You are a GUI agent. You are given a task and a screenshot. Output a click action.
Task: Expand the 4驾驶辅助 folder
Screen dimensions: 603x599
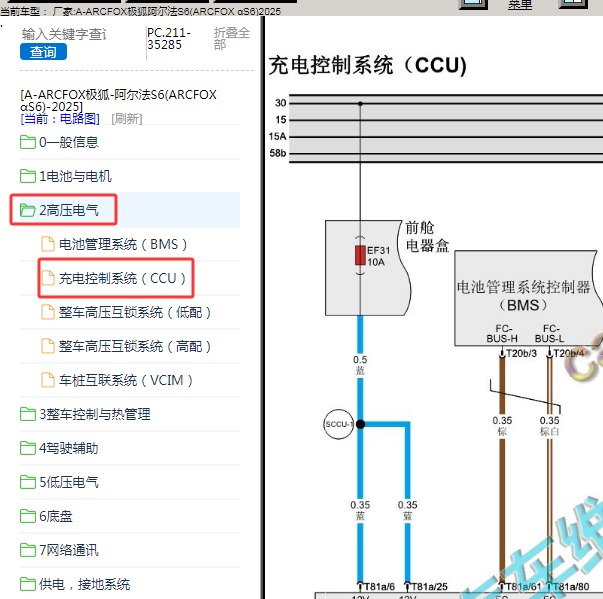point(68,448)
